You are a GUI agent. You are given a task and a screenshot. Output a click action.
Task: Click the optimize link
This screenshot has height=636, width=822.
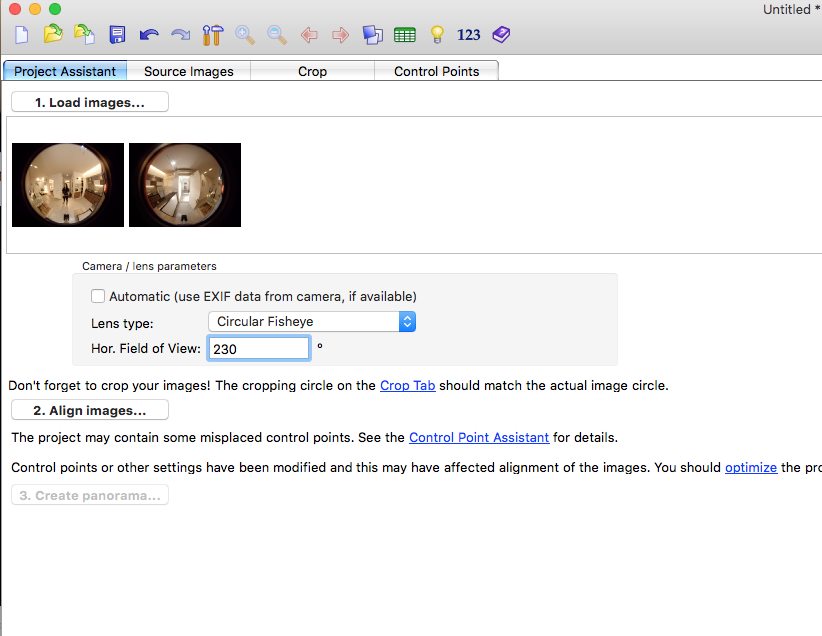(750, 467)
